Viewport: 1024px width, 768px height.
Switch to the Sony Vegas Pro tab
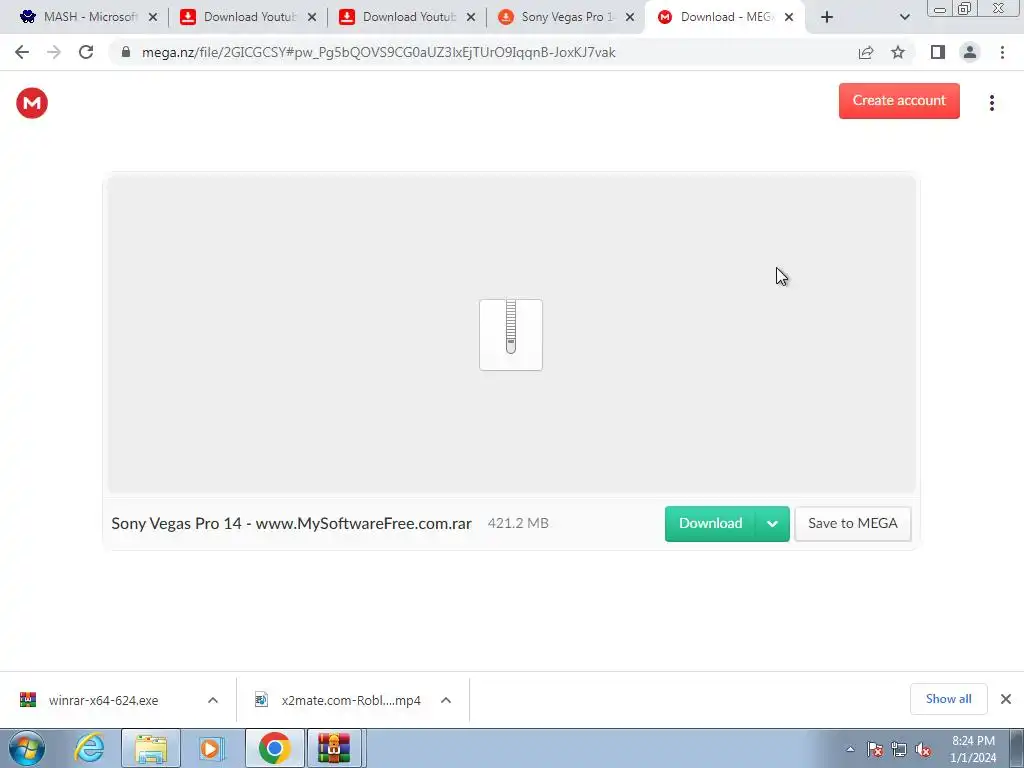point(566,17)
